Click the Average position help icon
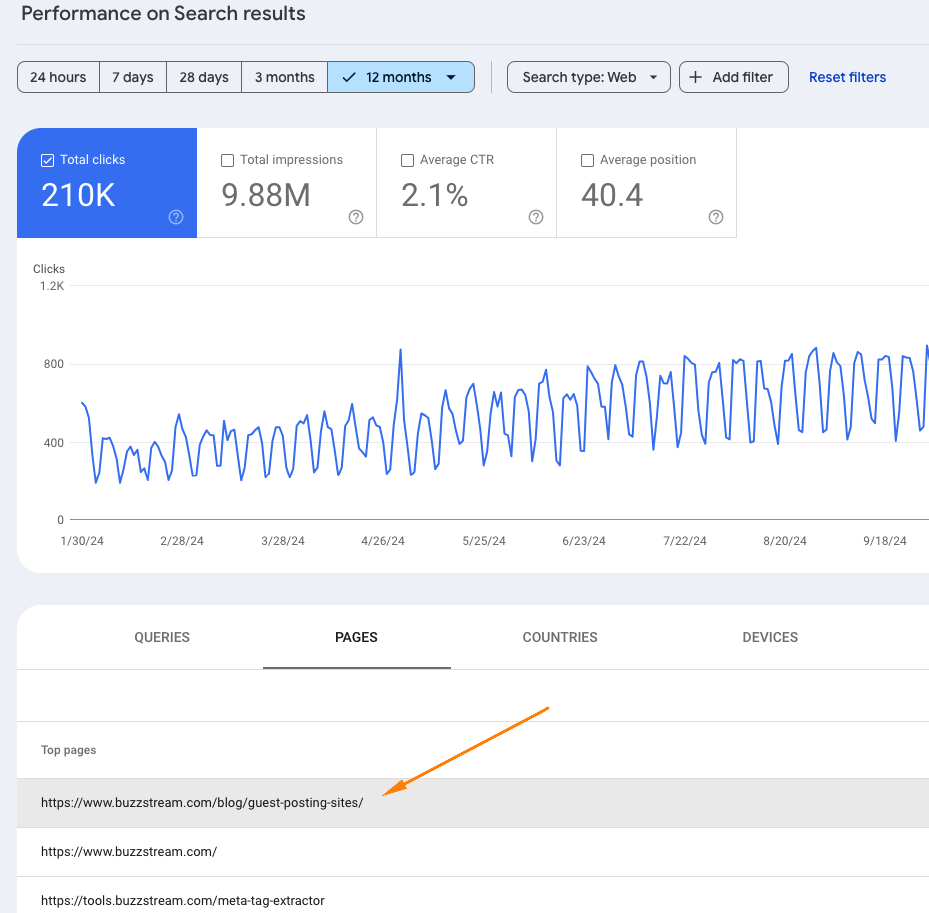 pos(715,217)
